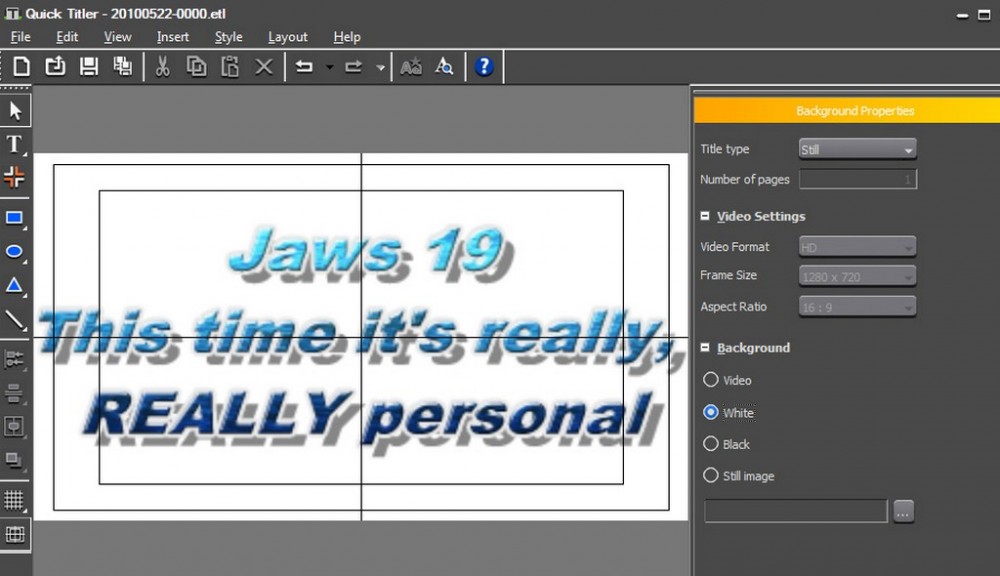This screenshot has width=1000, height=576.
Task: Open an existing title file
Action: point(55,66)
